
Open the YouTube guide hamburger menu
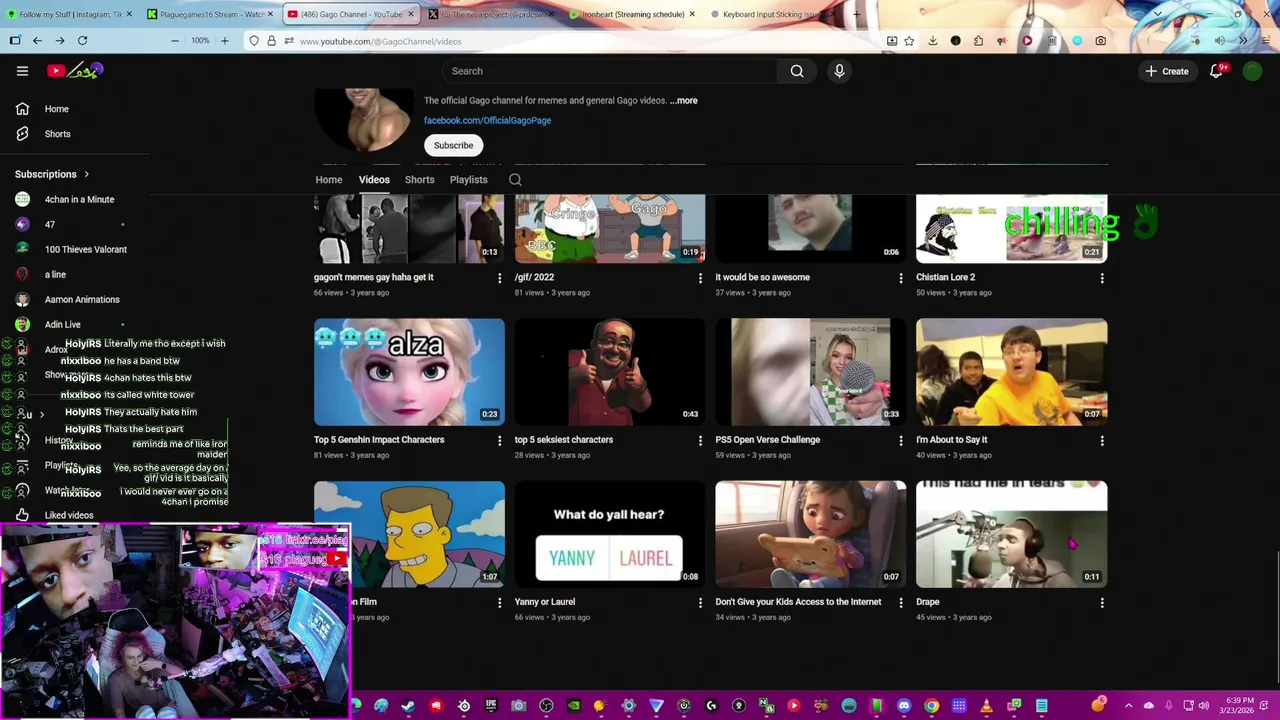tap(22, 71)
